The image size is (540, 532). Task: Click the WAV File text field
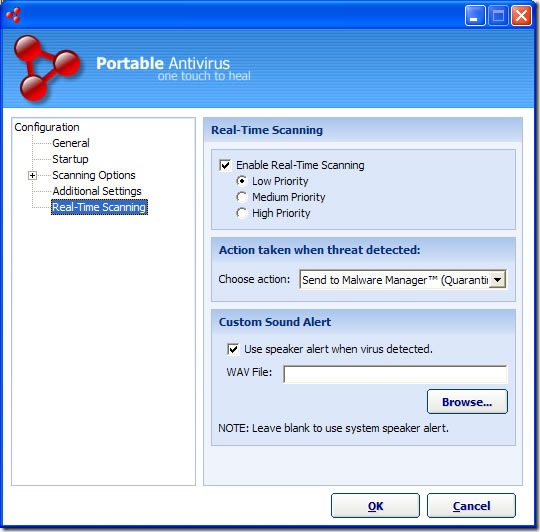(395, 374)
